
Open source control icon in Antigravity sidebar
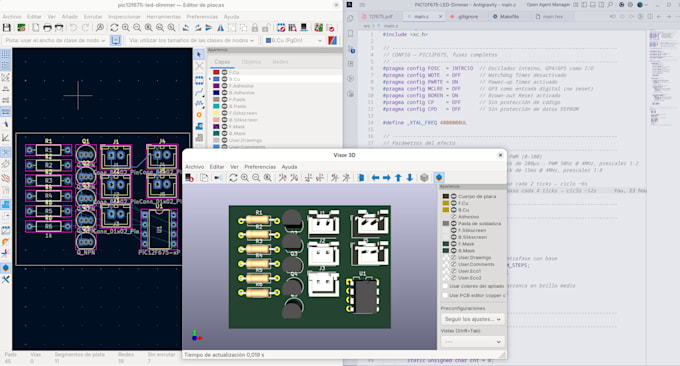[350, 49]
